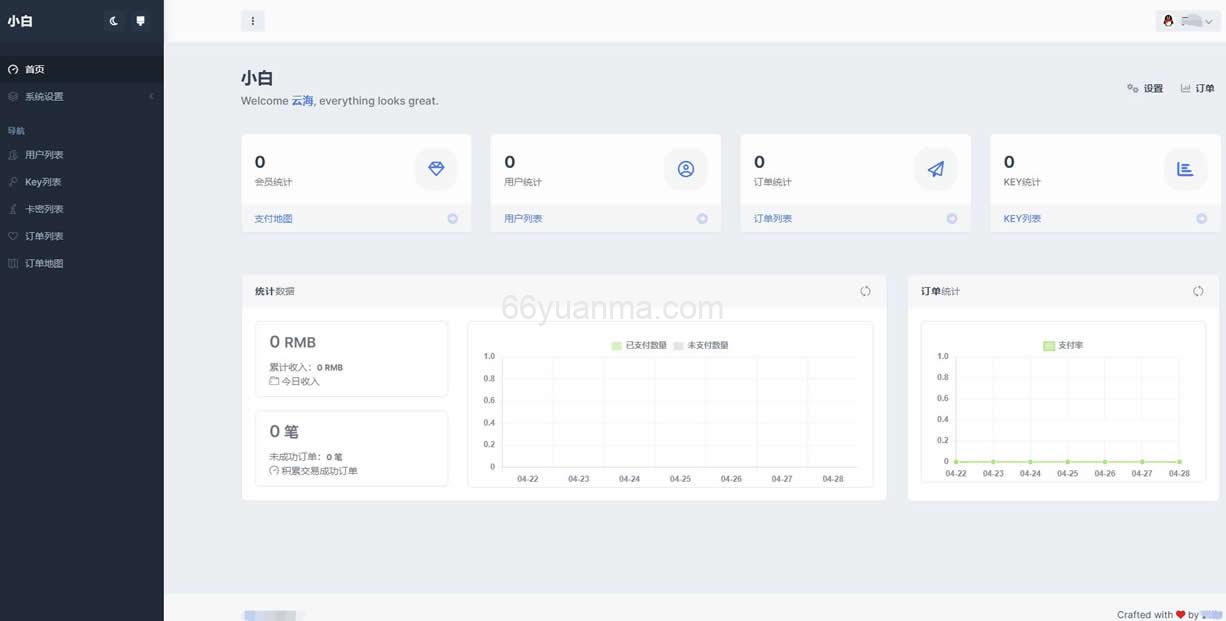Open 订单地图 in the sidebar

(x=44, y=264)
